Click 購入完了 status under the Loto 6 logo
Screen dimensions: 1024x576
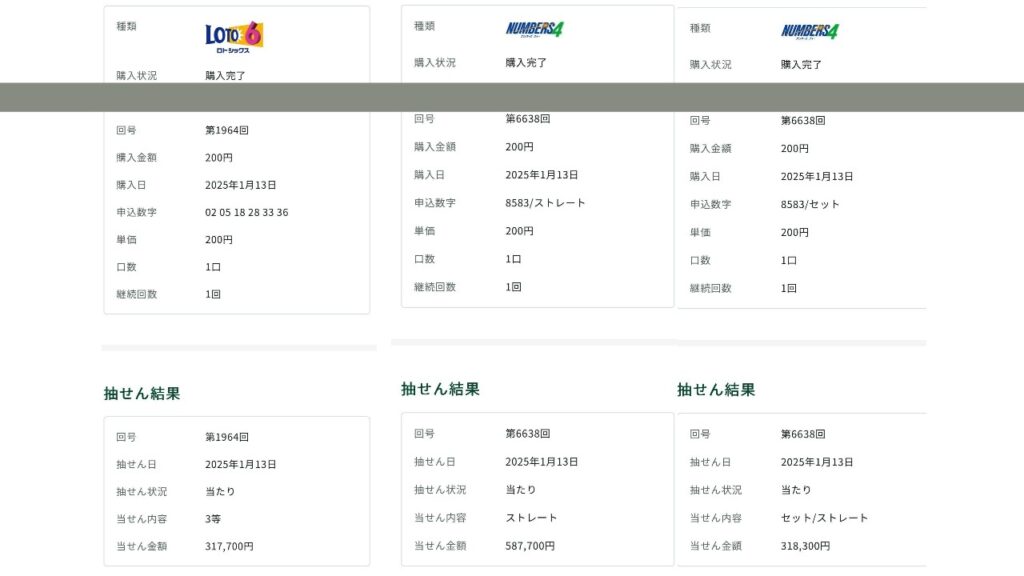tap(225, 75)
